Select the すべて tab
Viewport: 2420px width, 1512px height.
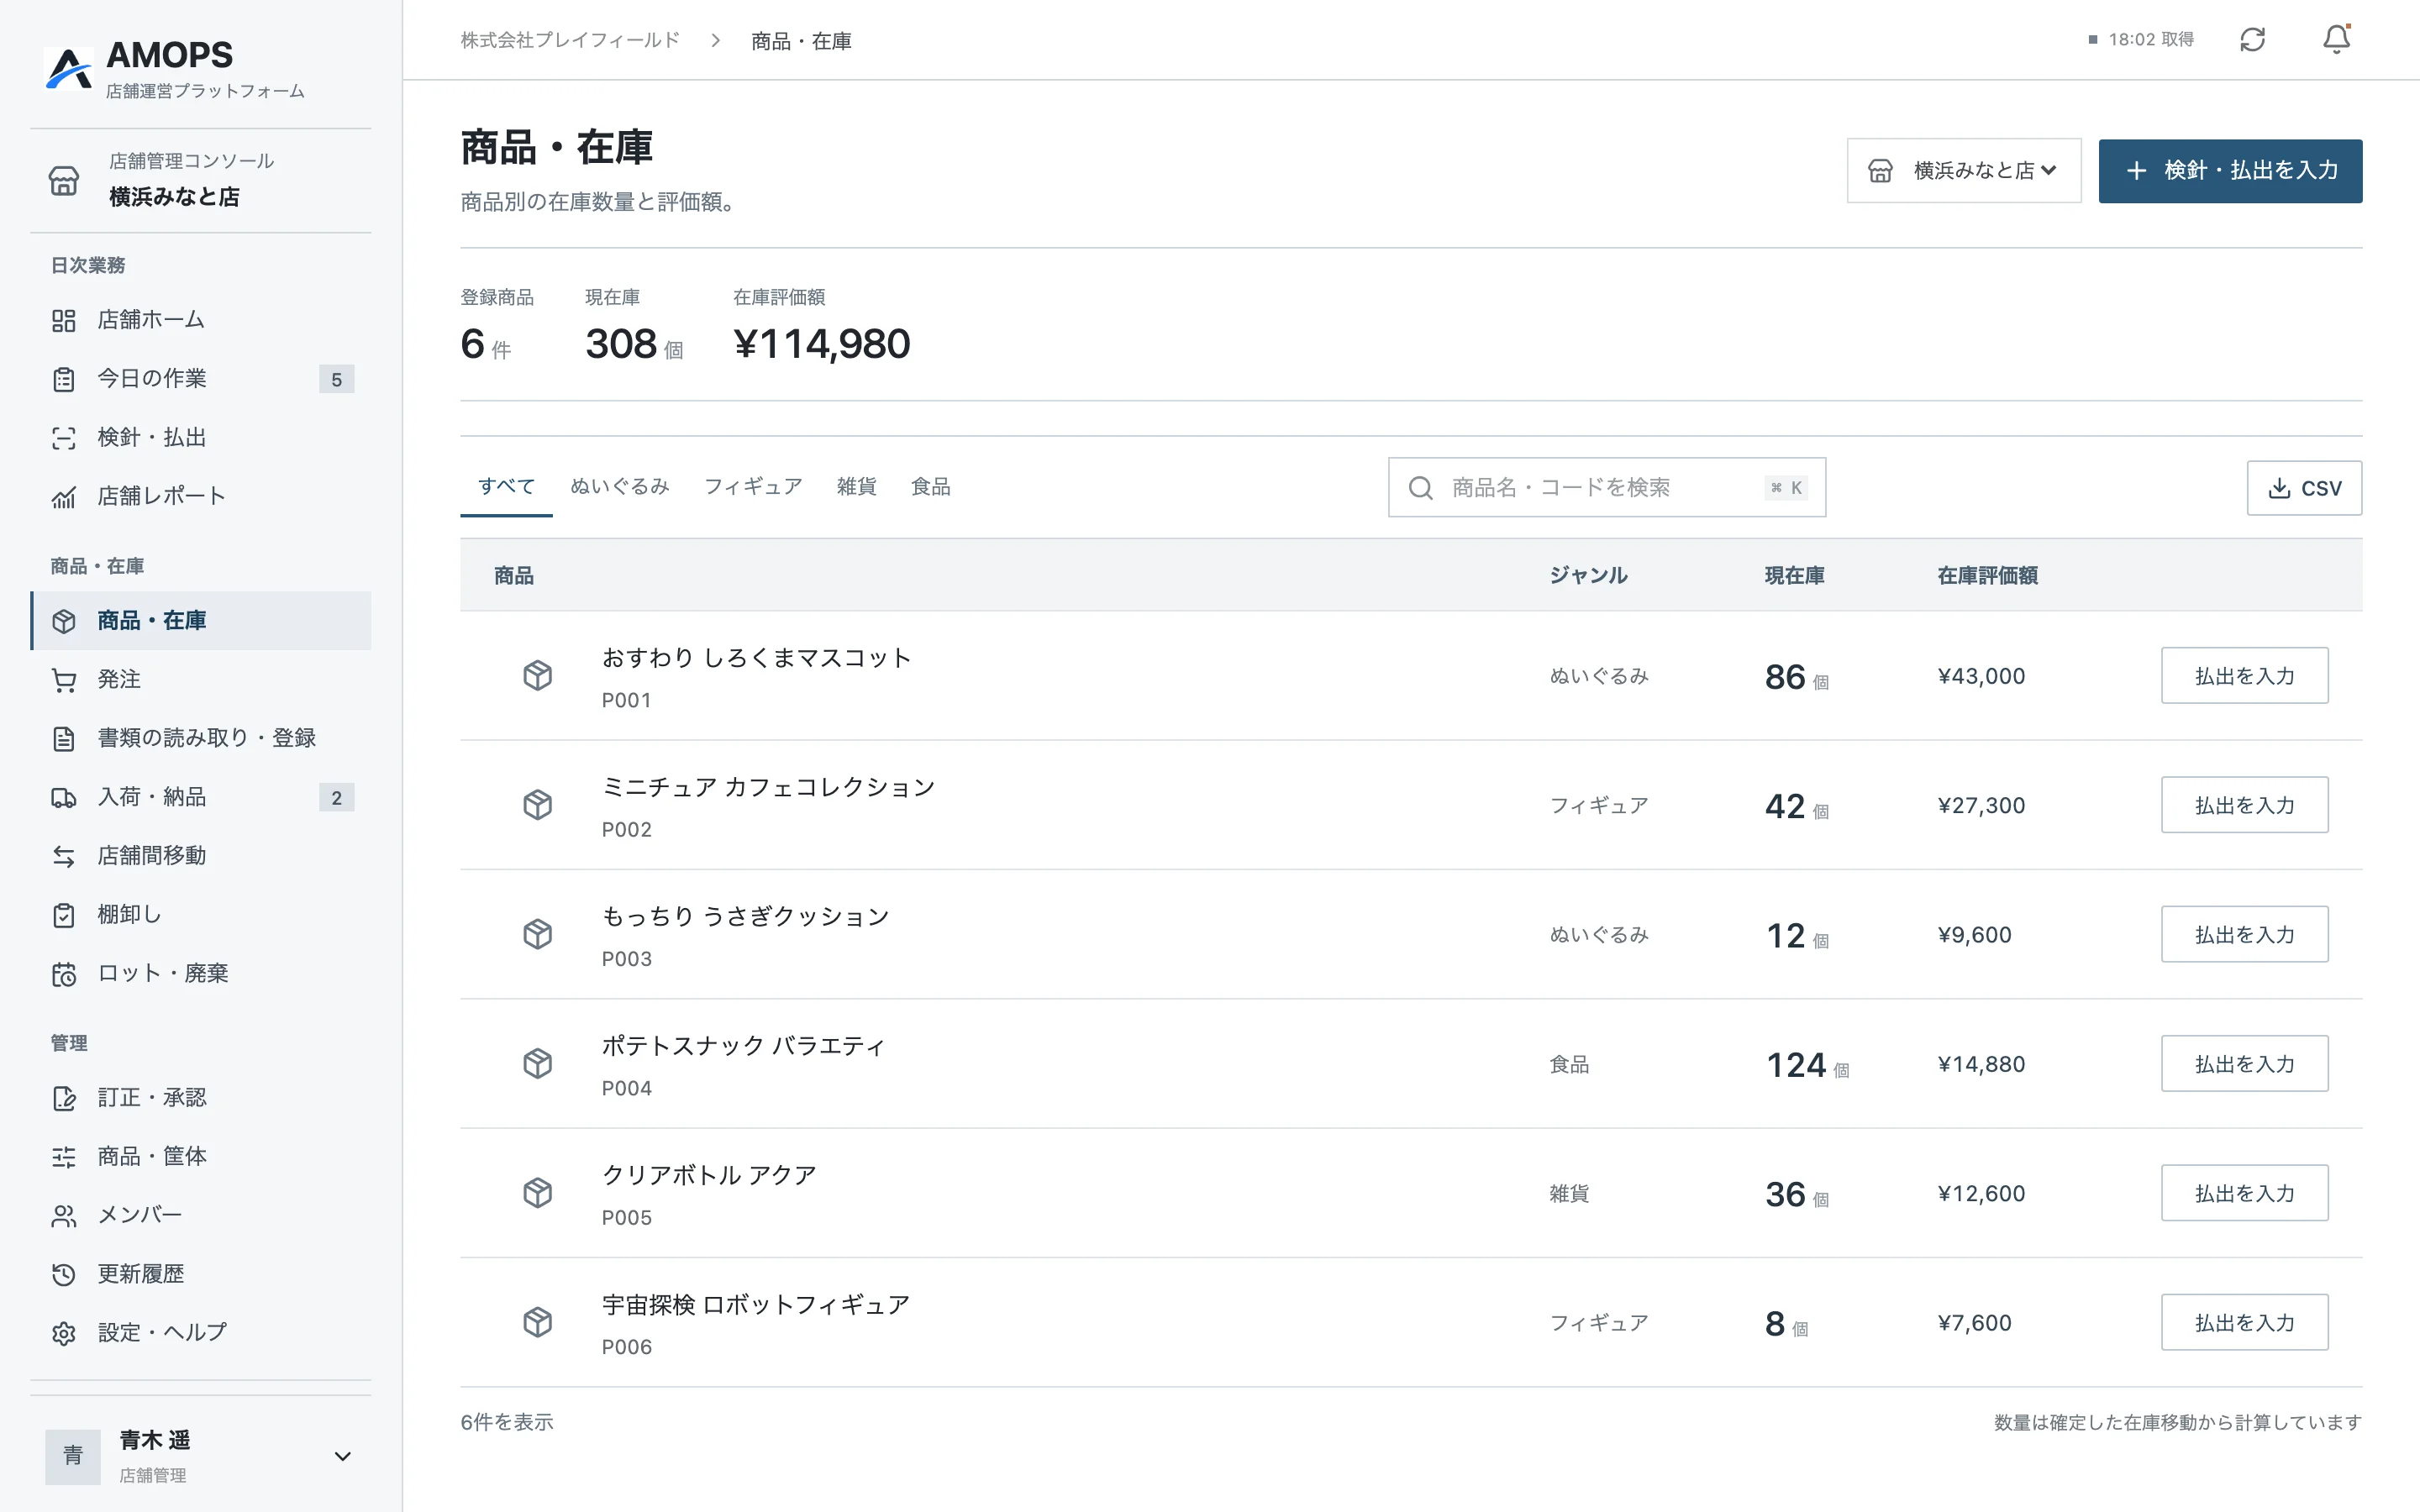(506, 487)
